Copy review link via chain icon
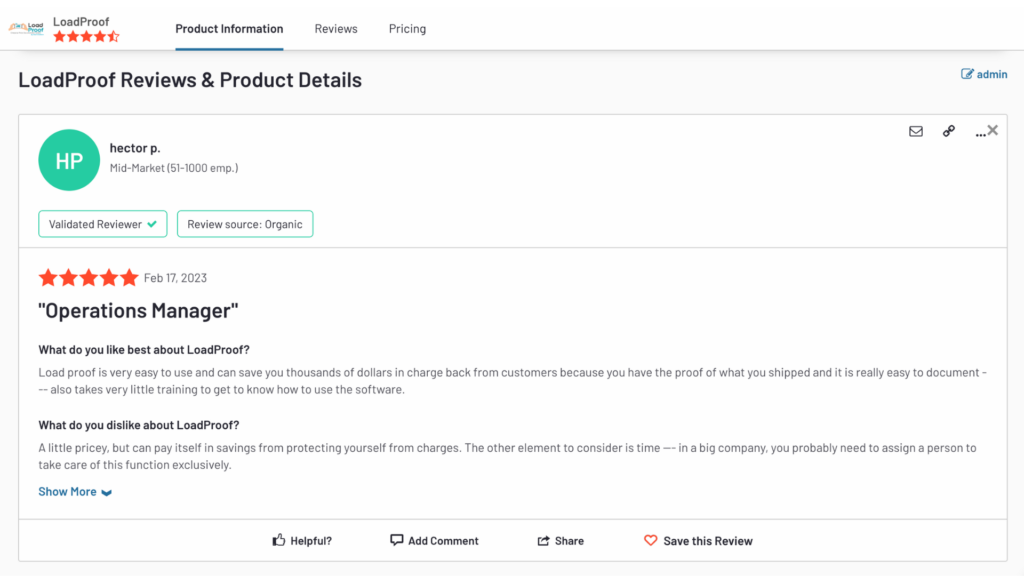 [x=949, y=131]
